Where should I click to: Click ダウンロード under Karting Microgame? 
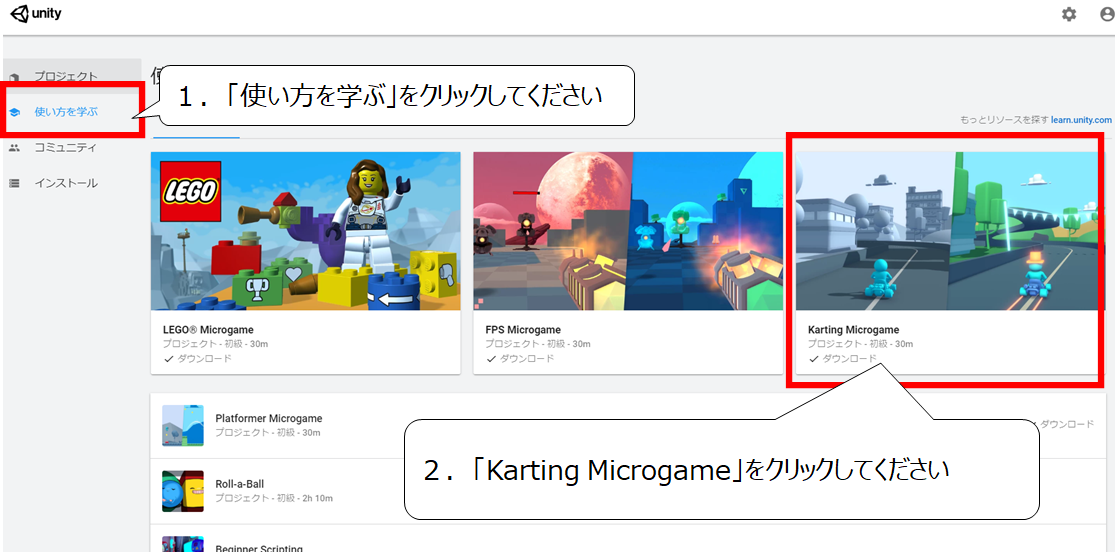click(x=843, y=359)
